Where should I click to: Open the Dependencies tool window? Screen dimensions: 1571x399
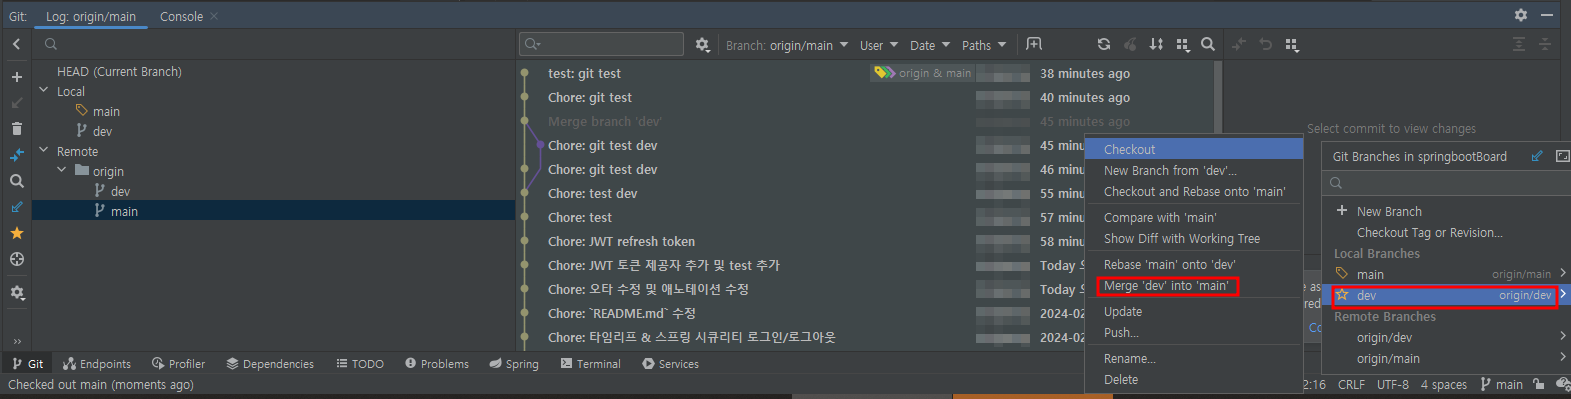pos(270,363)
